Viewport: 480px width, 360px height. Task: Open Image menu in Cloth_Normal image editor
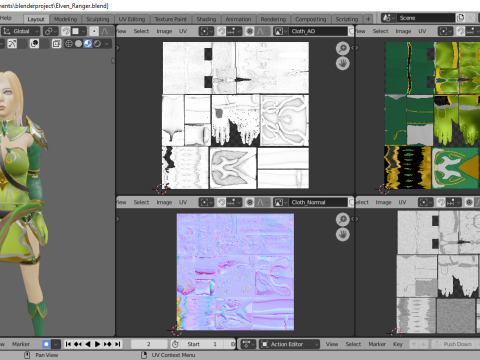164,202
